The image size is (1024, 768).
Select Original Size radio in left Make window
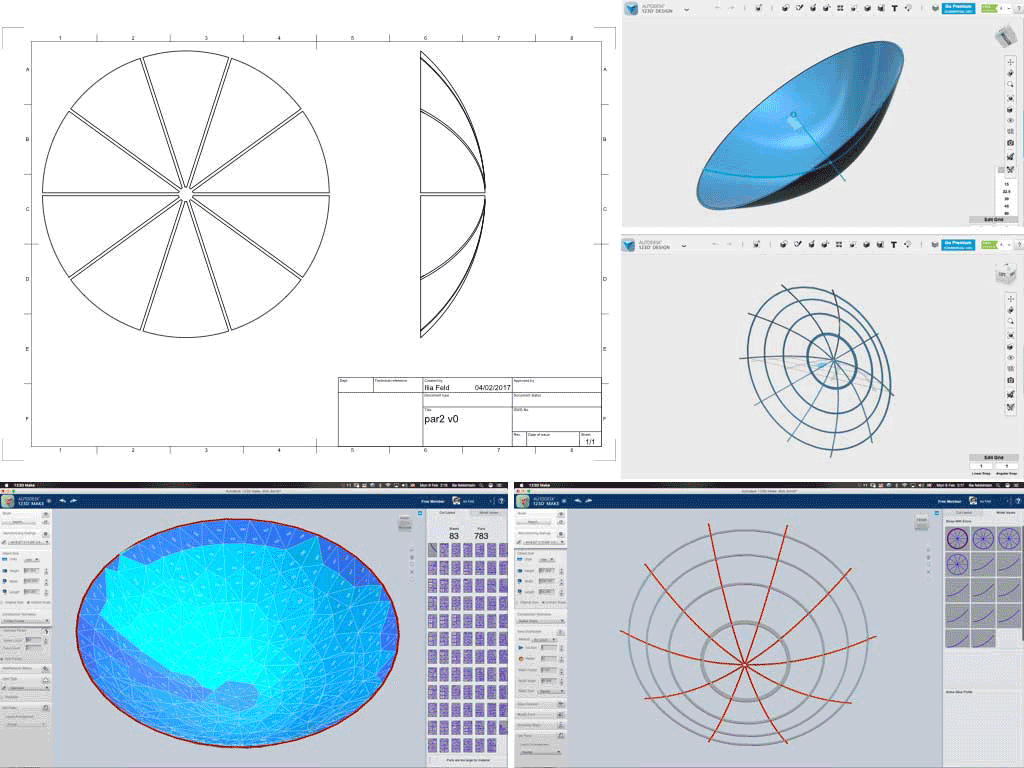coord(2,602)
